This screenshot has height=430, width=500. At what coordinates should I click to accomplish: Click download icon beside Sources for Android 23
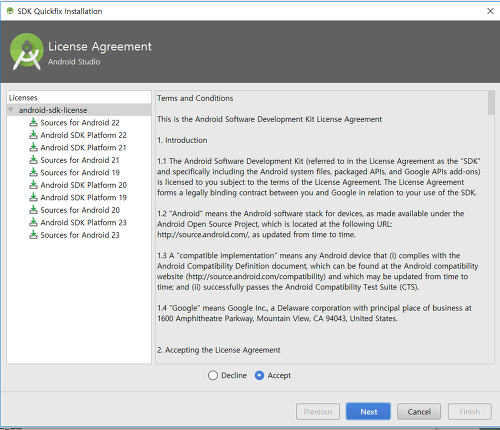pyautogui.click(x=33, y=235)
